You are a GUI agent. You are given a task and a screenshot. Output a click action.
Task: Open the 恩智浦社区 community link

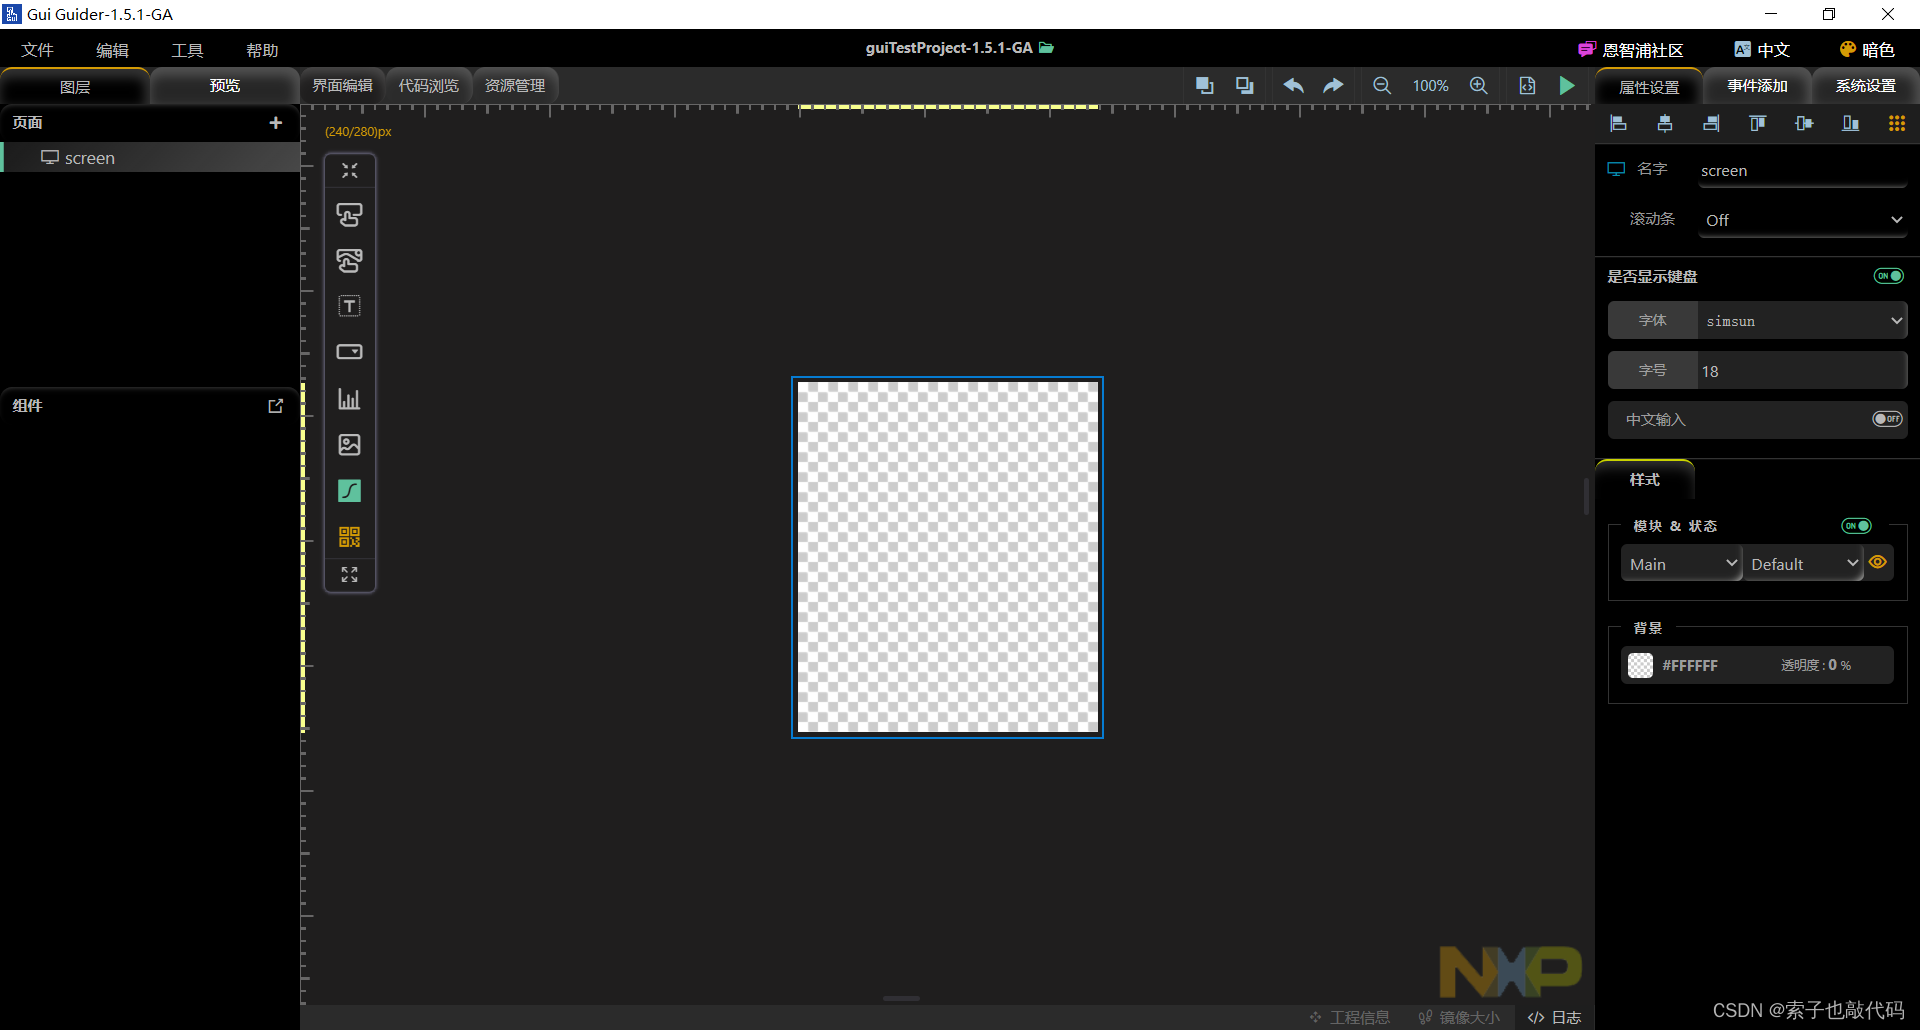click(x=1631, y=50)
